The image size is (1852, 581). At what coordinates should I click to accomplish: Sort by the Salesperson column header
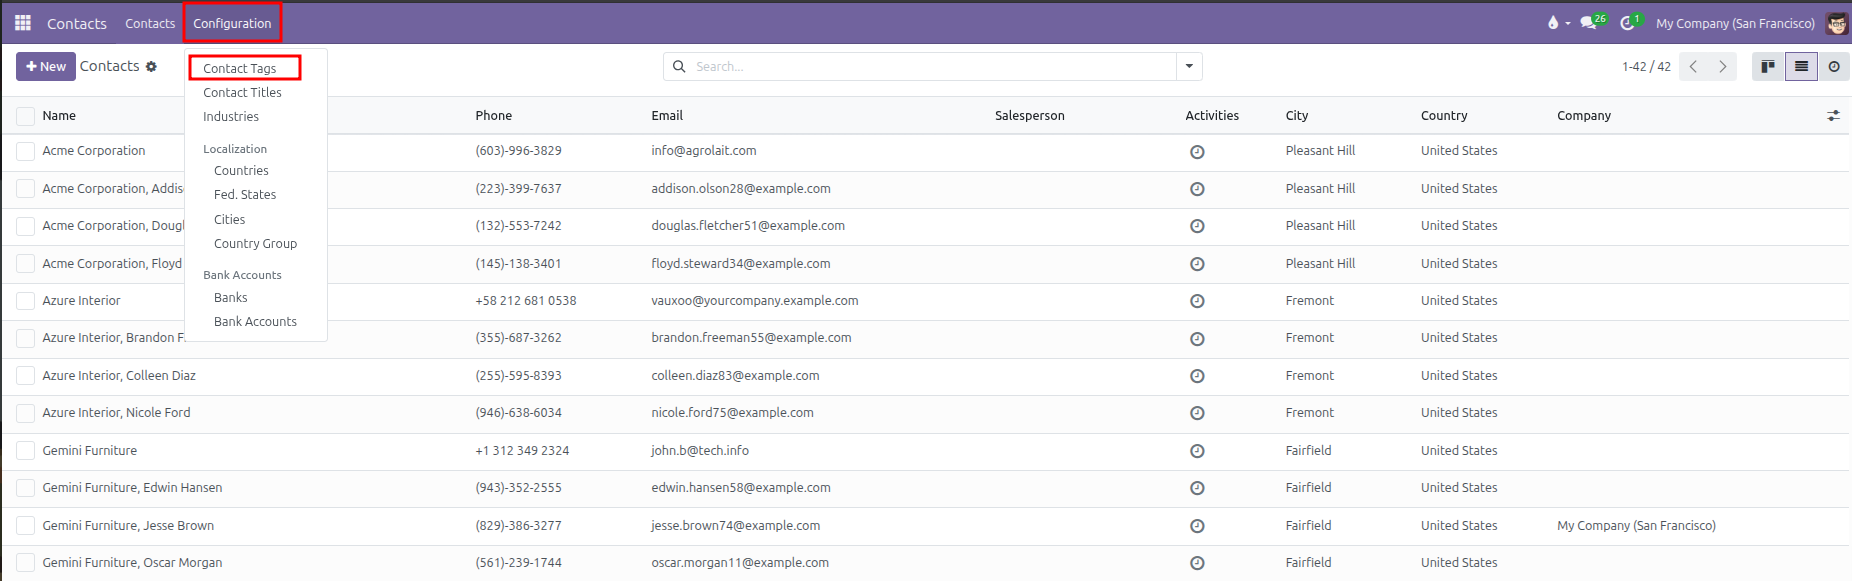click(x=1029, y=116)
